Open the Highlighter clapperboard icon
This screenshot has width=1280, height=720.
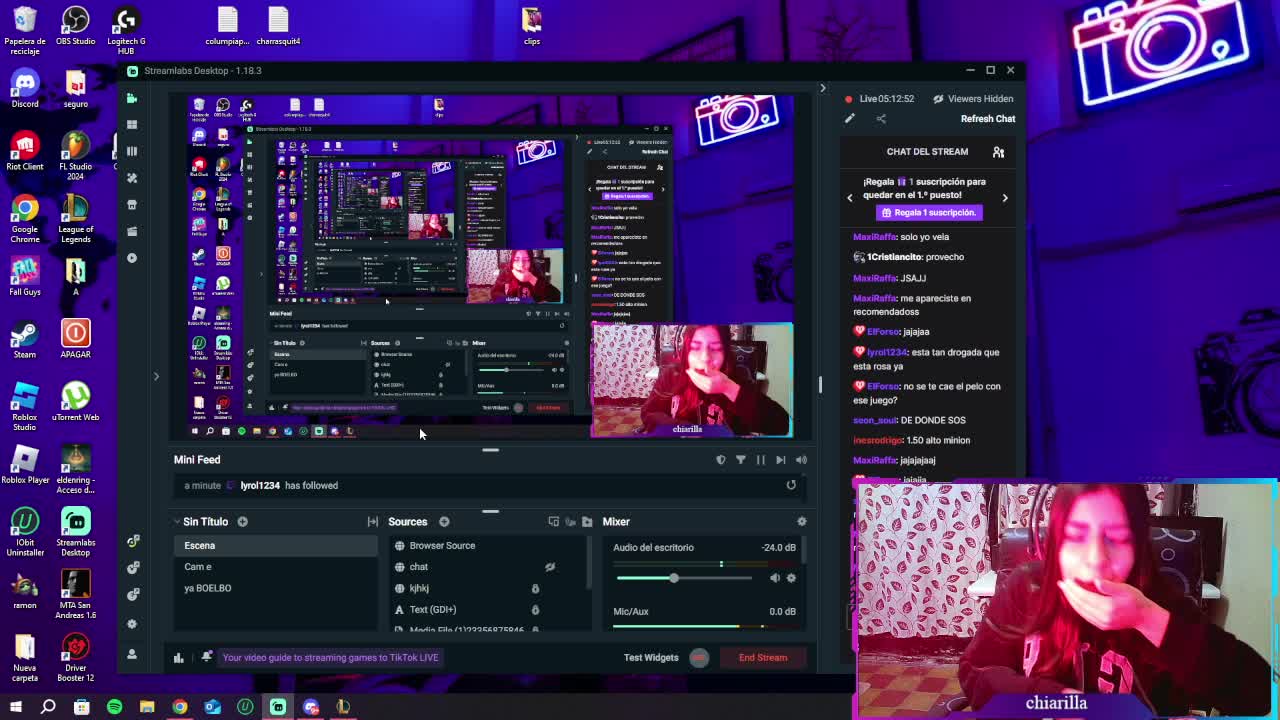132,231
